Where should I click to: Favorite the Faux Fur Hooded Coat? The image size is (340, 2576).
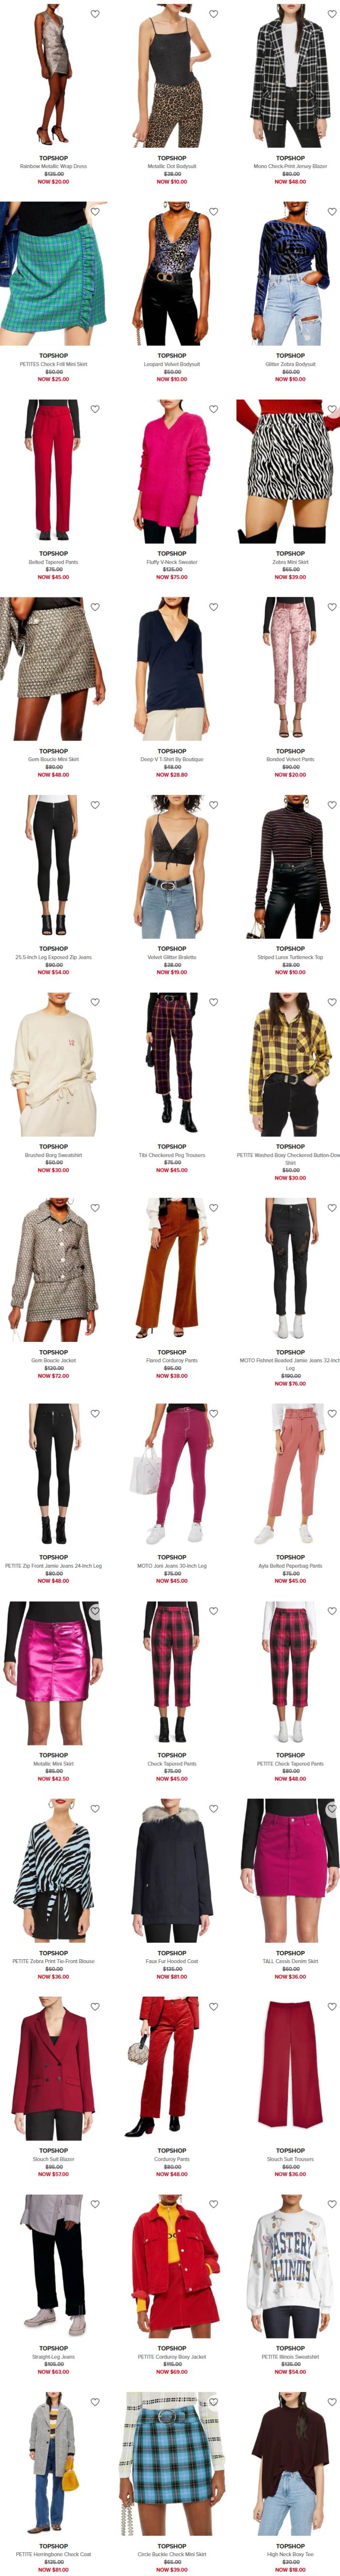[x=213, y=1809]
